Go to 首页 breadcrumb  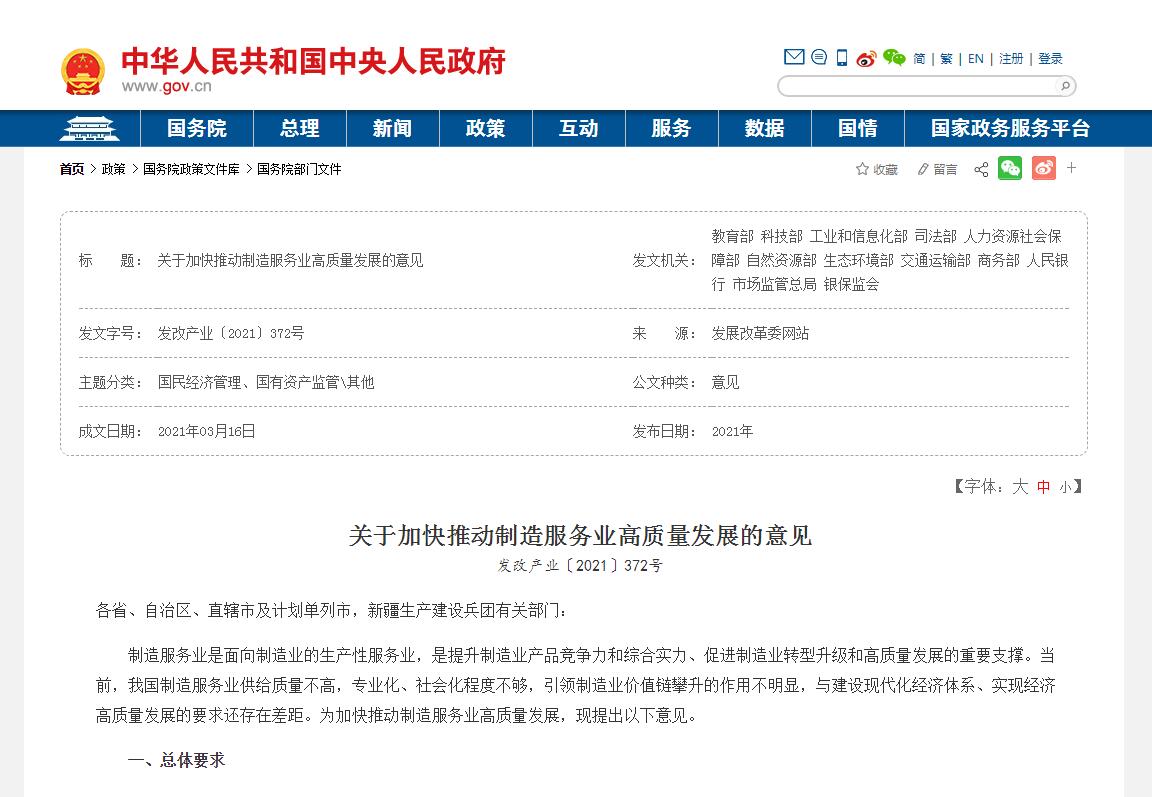72,170
